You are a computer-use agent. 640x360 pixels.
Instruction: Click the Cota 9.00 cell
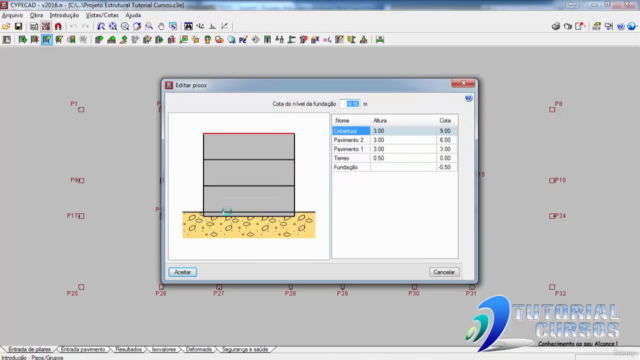[x=447, y=131]
